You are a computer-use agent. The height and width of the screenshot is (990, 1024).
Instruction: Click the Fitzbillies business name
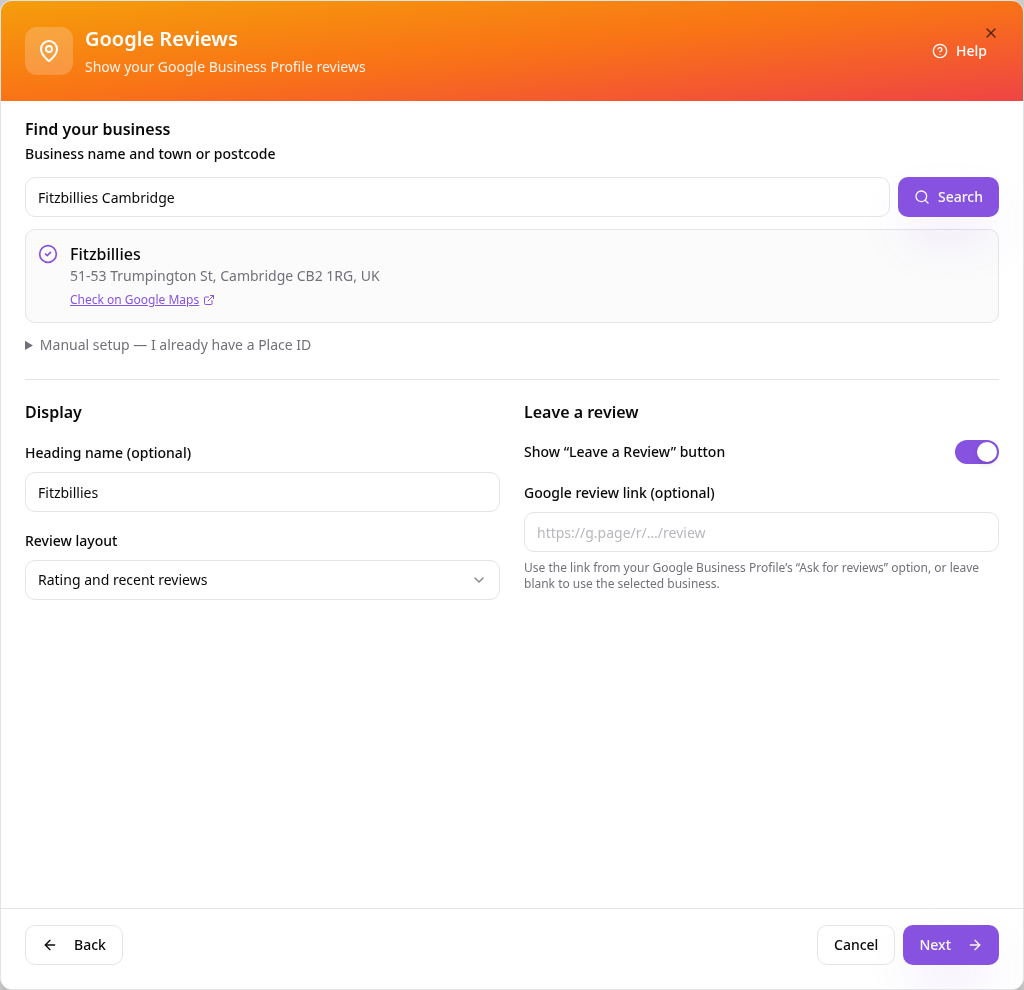click(x=105, y=254)
